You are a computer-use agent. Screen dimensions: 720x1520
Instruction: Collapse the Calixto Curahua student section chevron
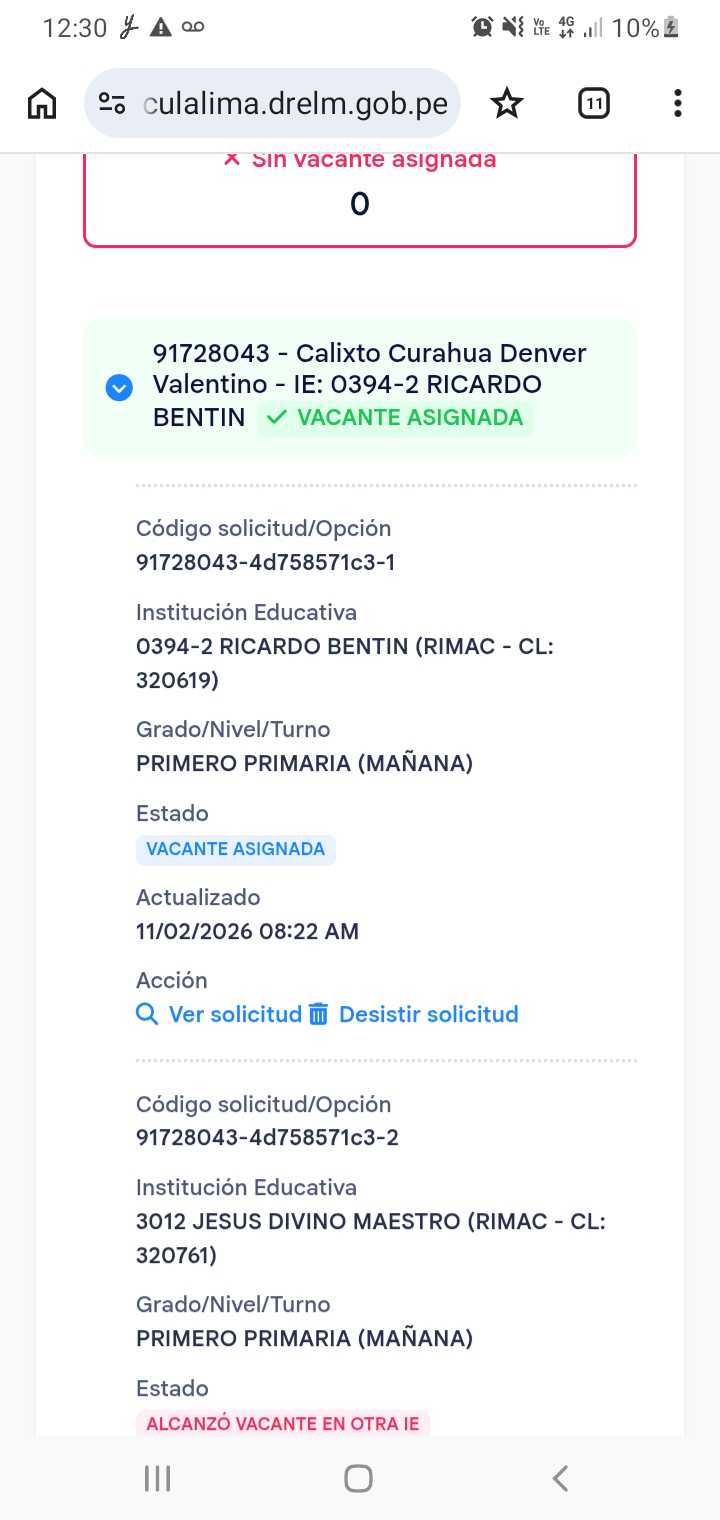[119, 387]
